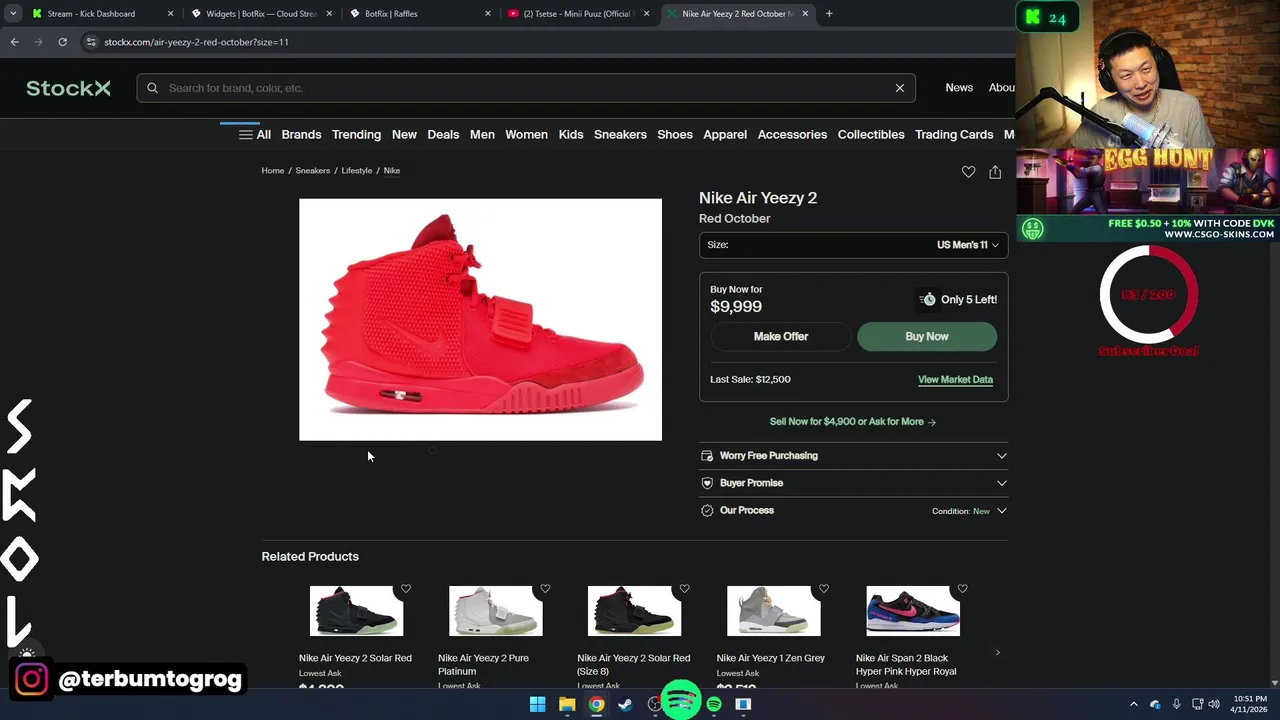Open Nike Air Span 2 Hyper Royal thumbnail
This screenshot has height=720, width=1280.
click(913, 611)
